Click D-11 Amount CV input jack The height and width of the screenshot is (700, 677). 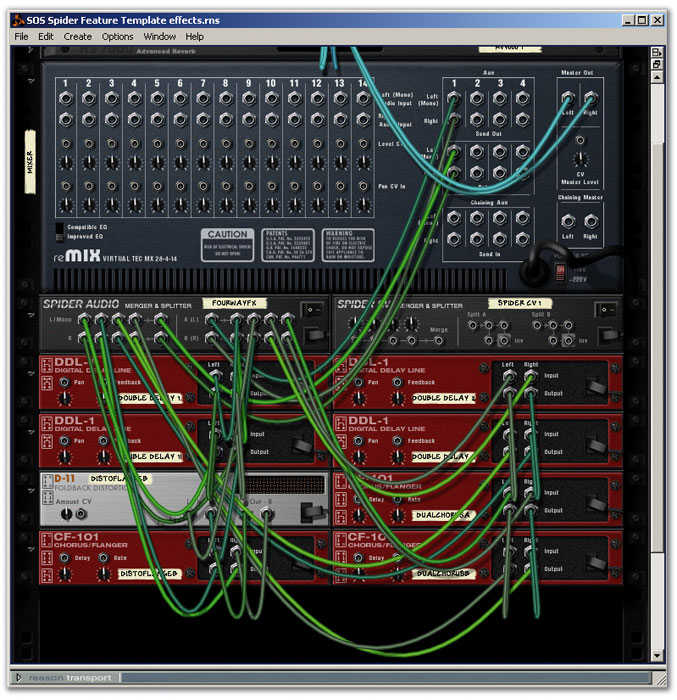81,514
